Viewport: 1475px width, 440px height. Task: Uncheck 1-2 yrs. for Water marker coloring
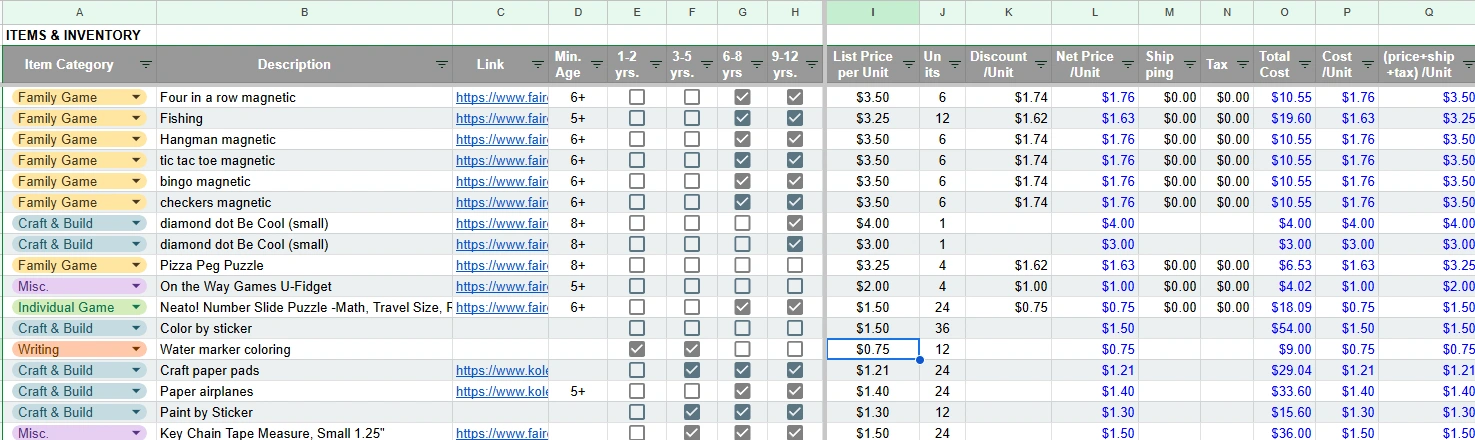(637, 349)
